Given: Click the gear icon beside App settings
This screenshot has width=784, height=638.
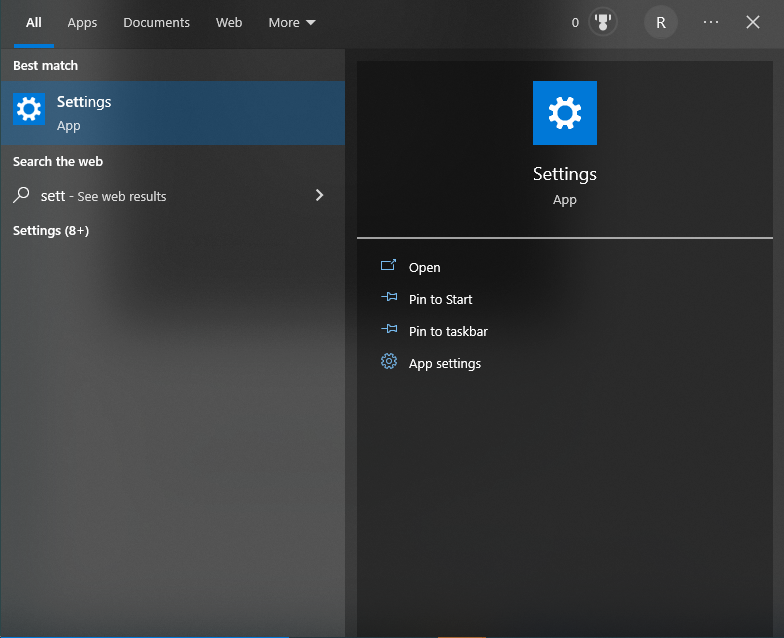Looking at the screenshot, I should click(389, 361).
